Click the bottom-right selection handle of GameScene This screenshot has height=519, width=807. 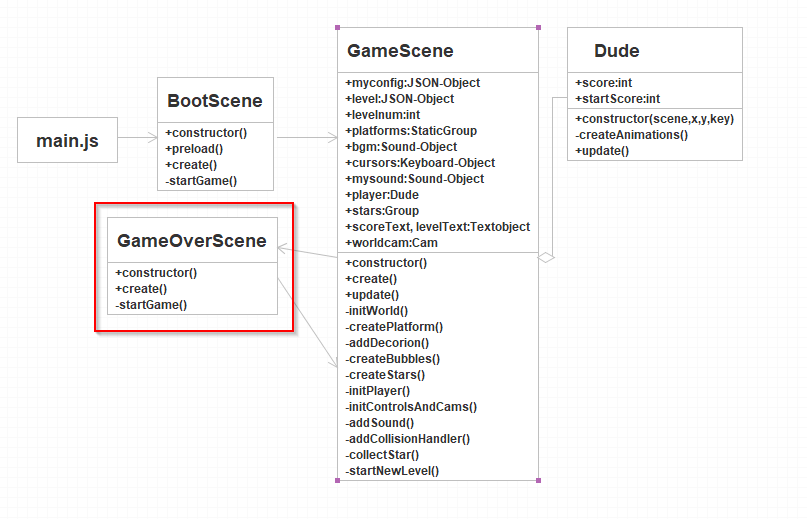pyautogui.click(x=538, y=480)
